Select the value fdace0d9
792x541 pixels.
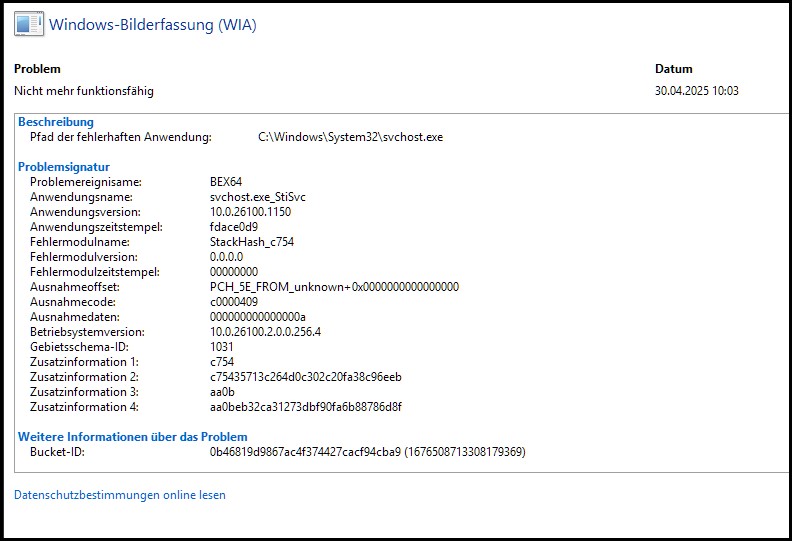coord(234,227)
